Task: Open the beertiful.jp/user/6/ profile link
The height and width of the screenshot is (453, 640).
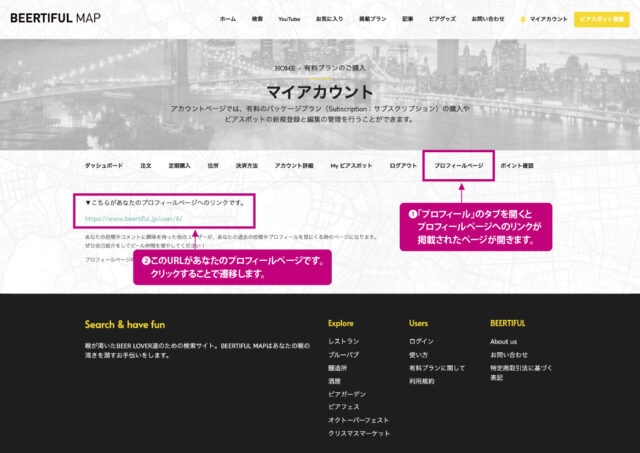Action: pyautogui.click(x=133, y=219)
